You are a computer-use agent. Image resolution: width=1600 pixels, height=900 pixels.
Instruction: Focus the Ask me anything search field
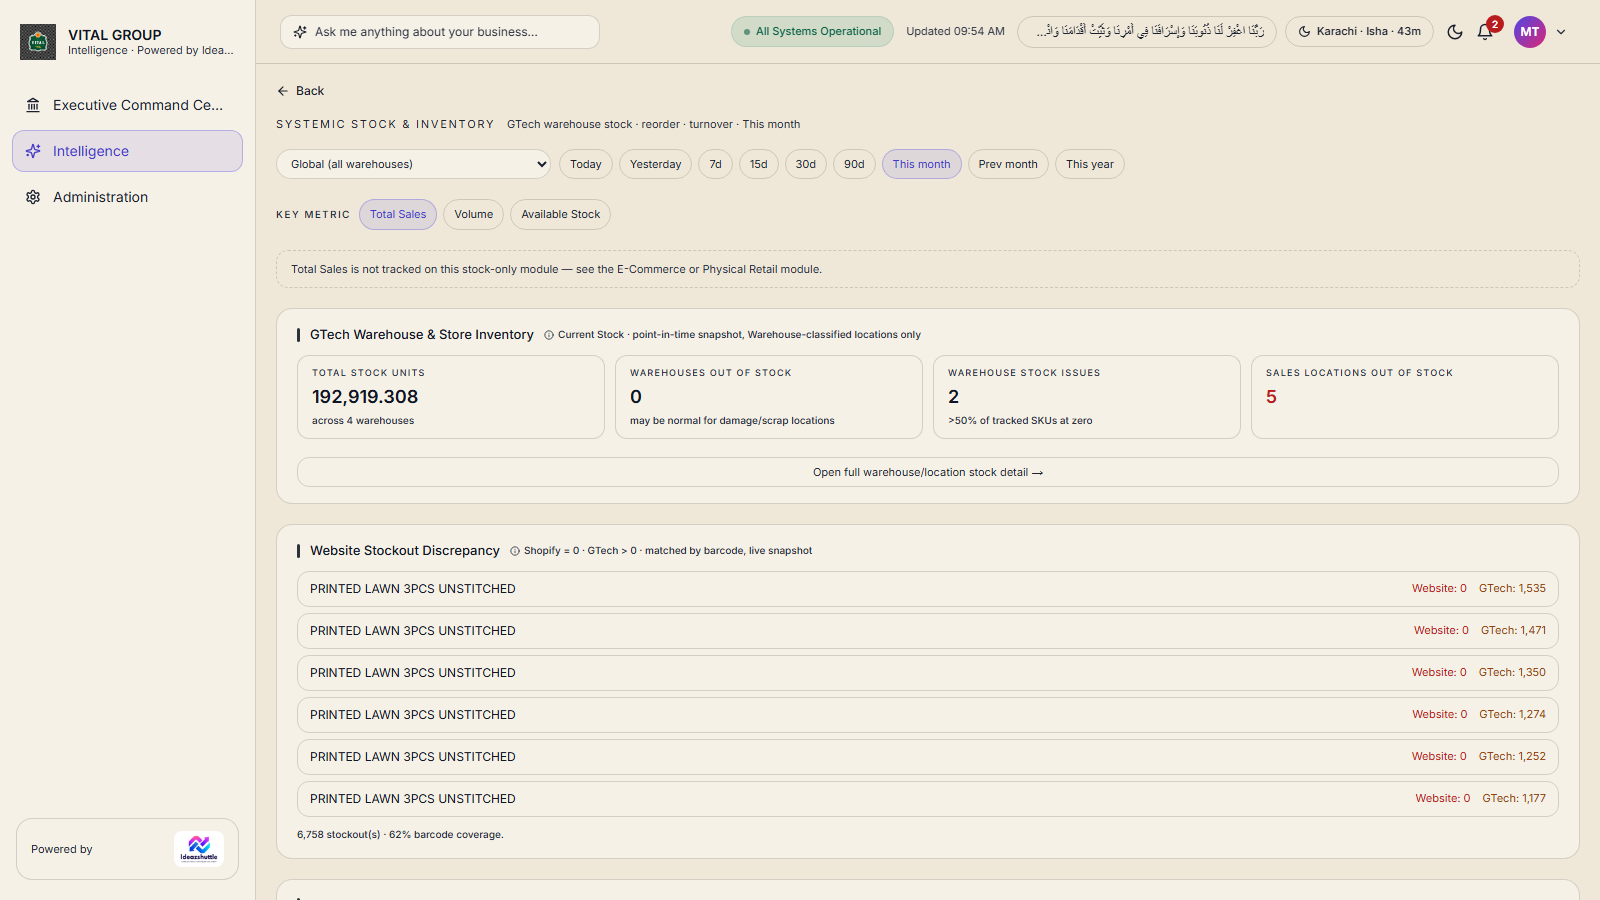[440, 32]
